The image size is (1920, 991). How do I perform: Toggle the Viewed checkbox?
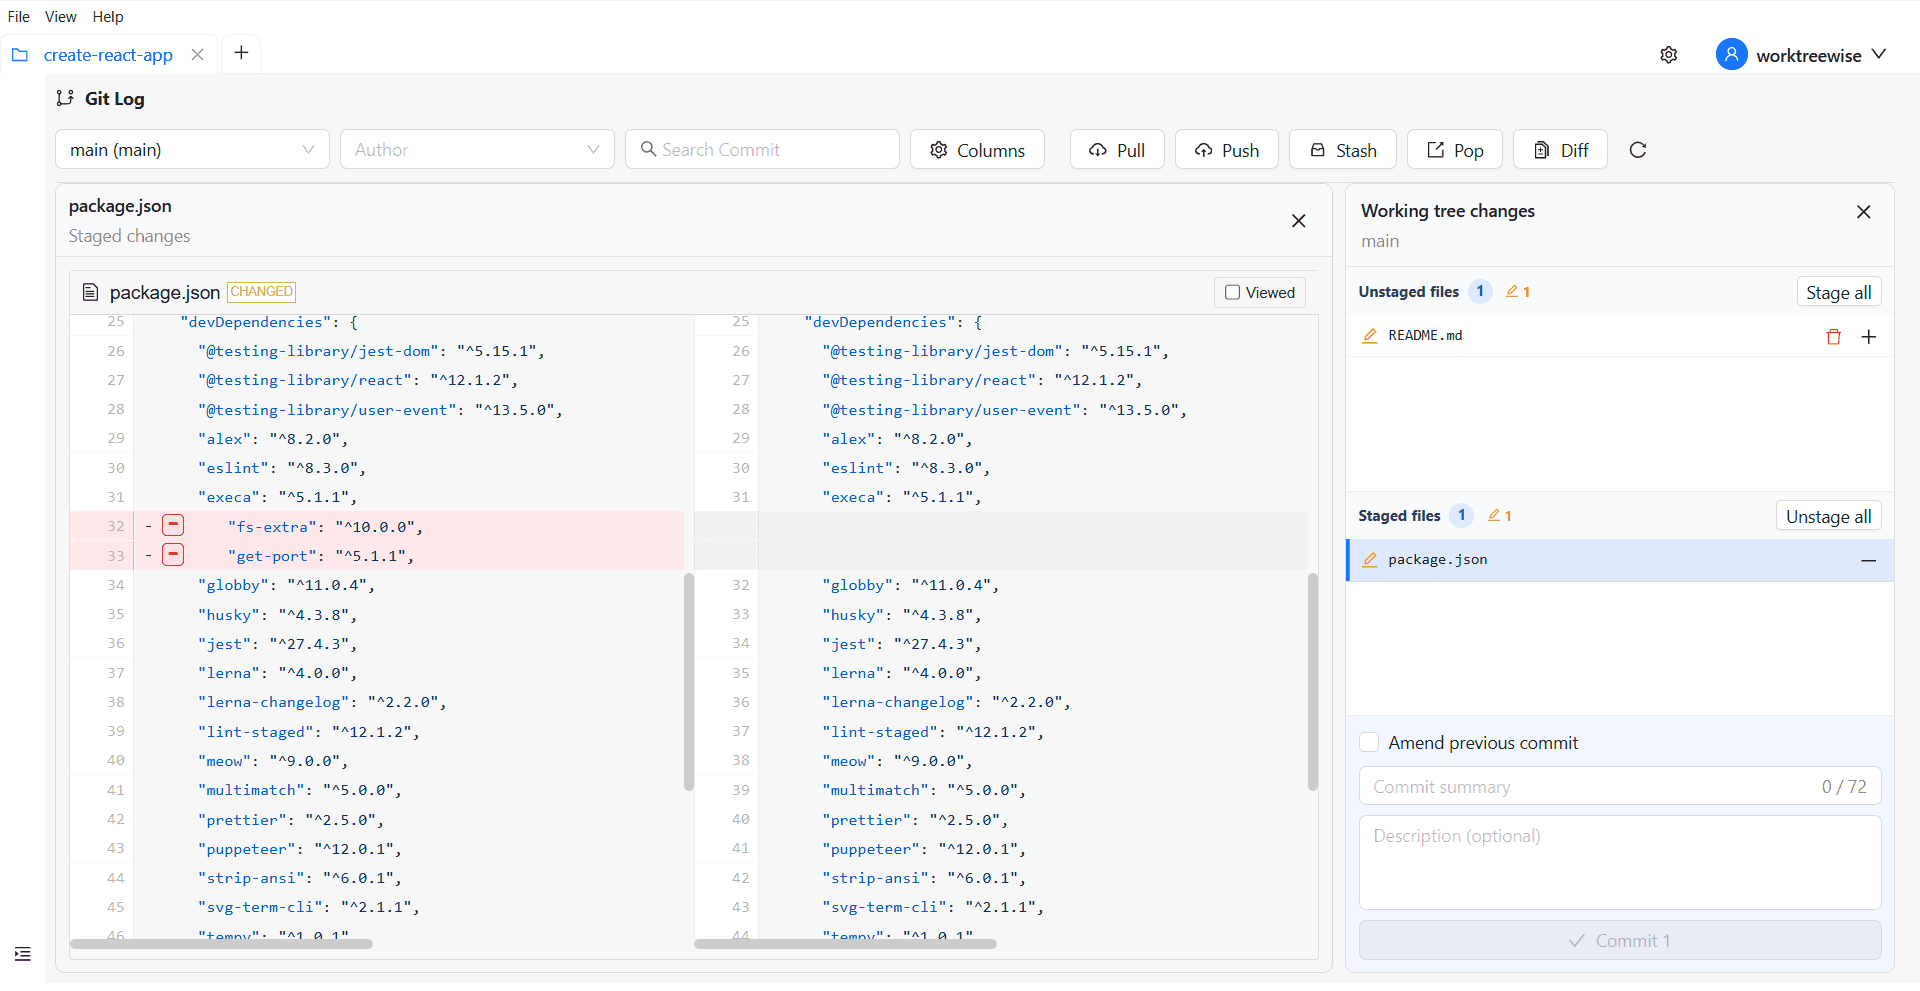pos(1233,292)
